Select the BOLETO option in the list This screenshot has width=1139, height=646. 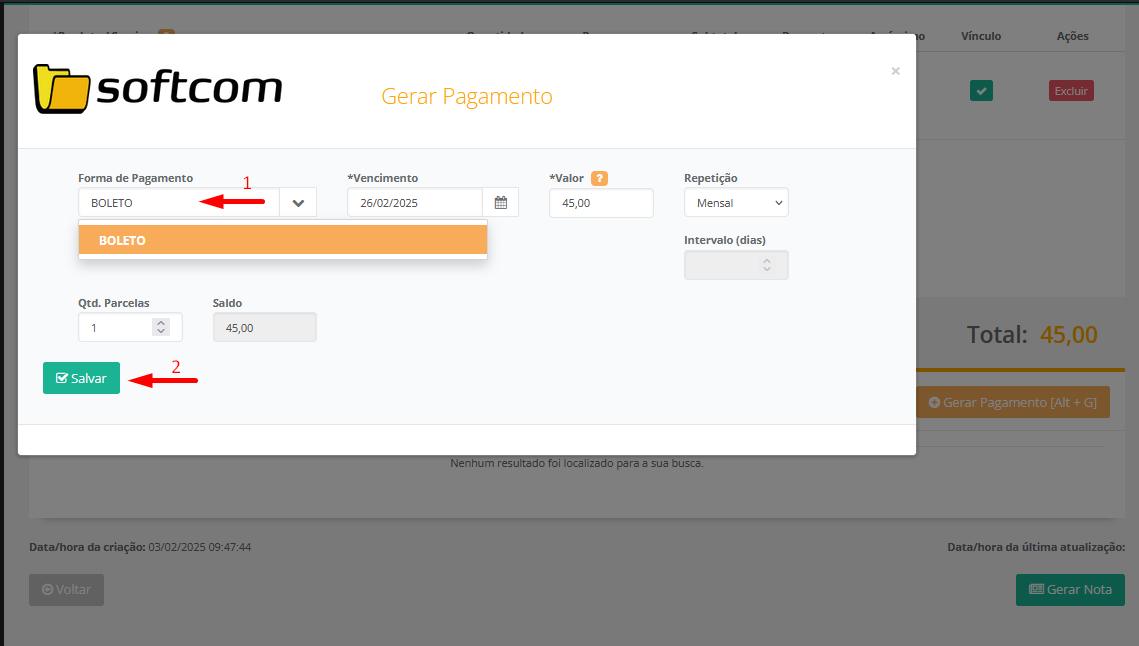point(282,240)
